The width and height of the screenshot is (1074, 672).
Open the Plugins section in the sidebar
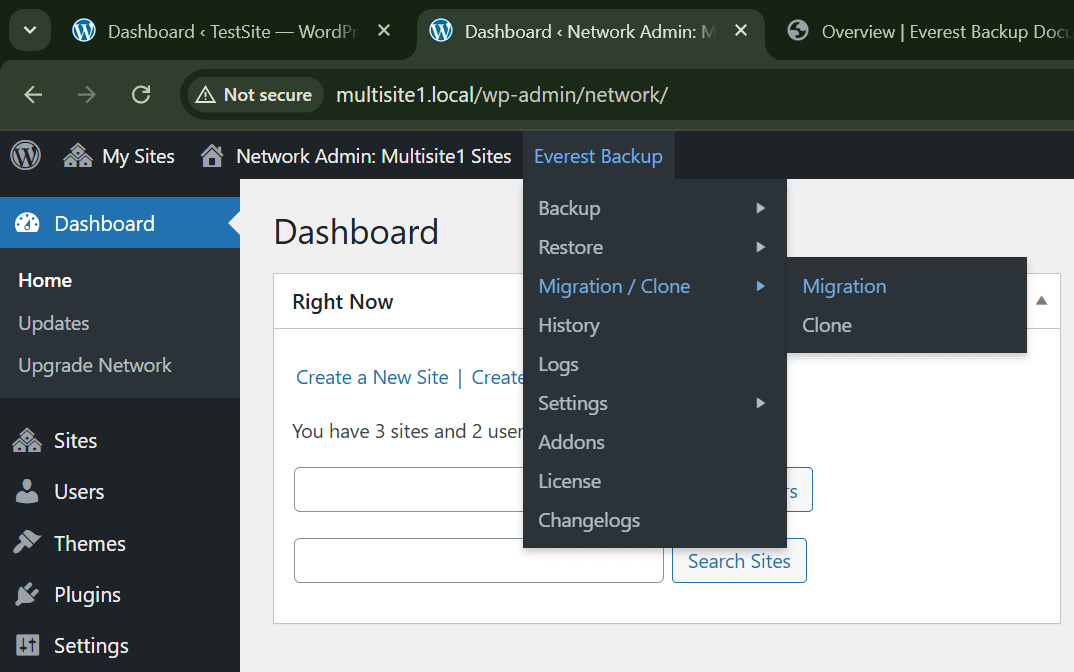click(x=87, y=595)
